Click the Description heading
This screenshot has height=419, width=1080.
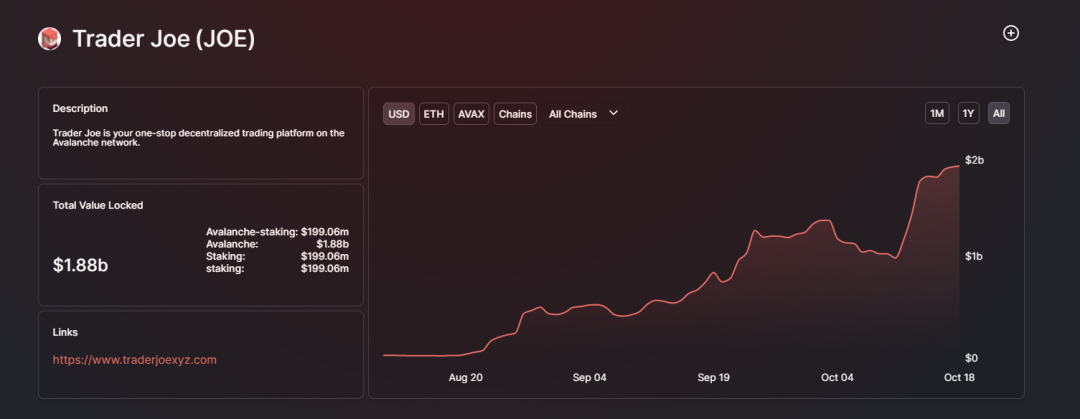(x=81, y=108)
